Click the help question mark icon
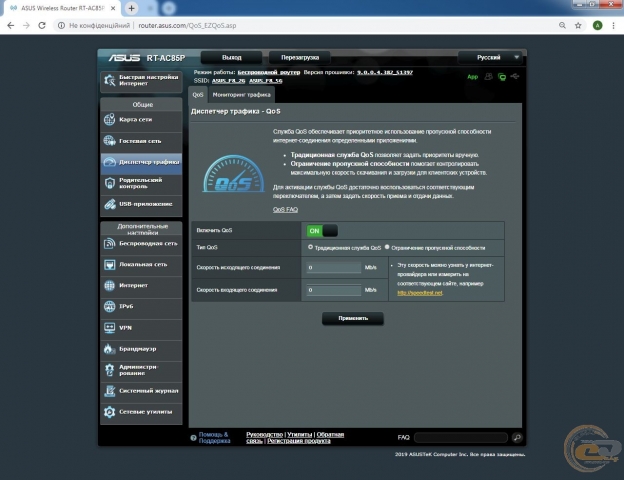 193,438
